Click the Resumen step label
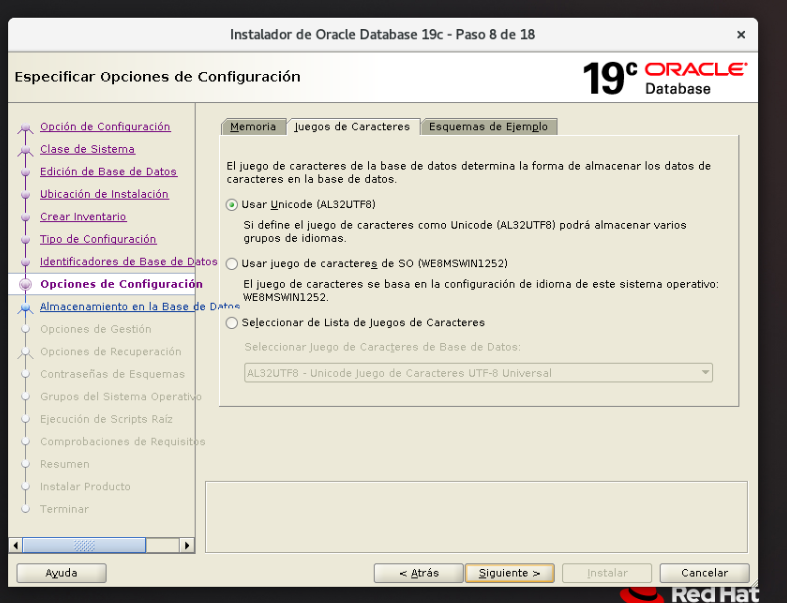This screenshot has height=603, width=787. pyautogui.click(x=65, y=464)
